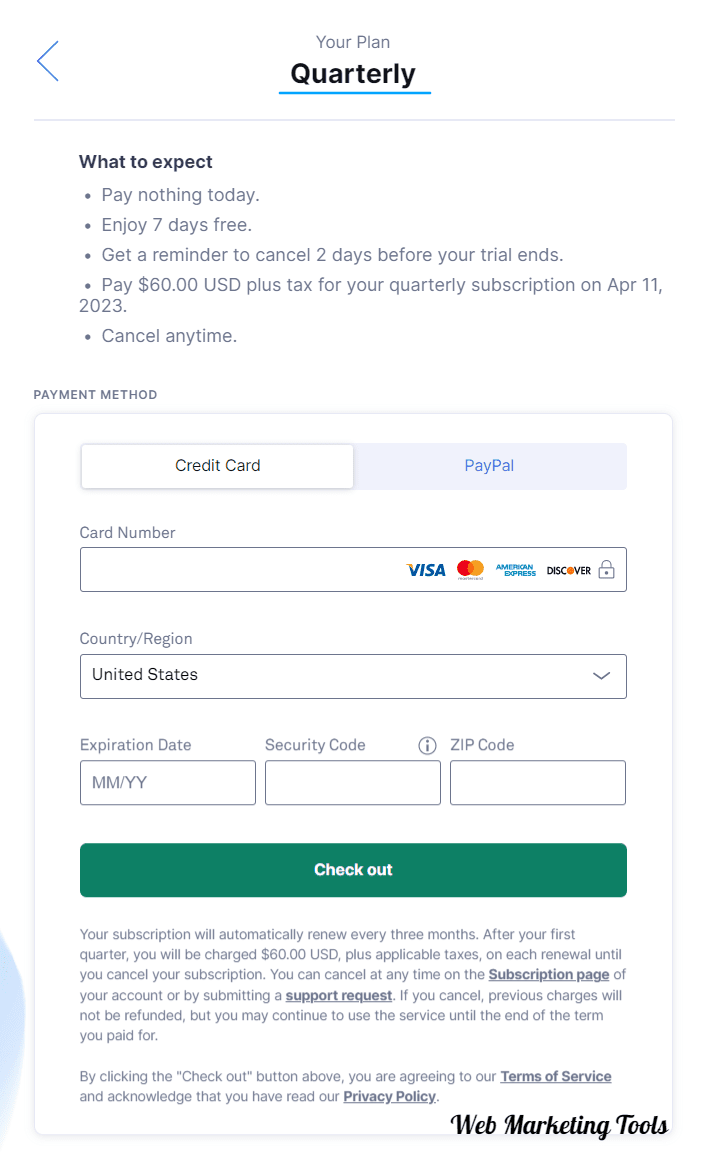708x1152 pixels.
Task: Click the Card Number input field
Action: click(230, 569)
